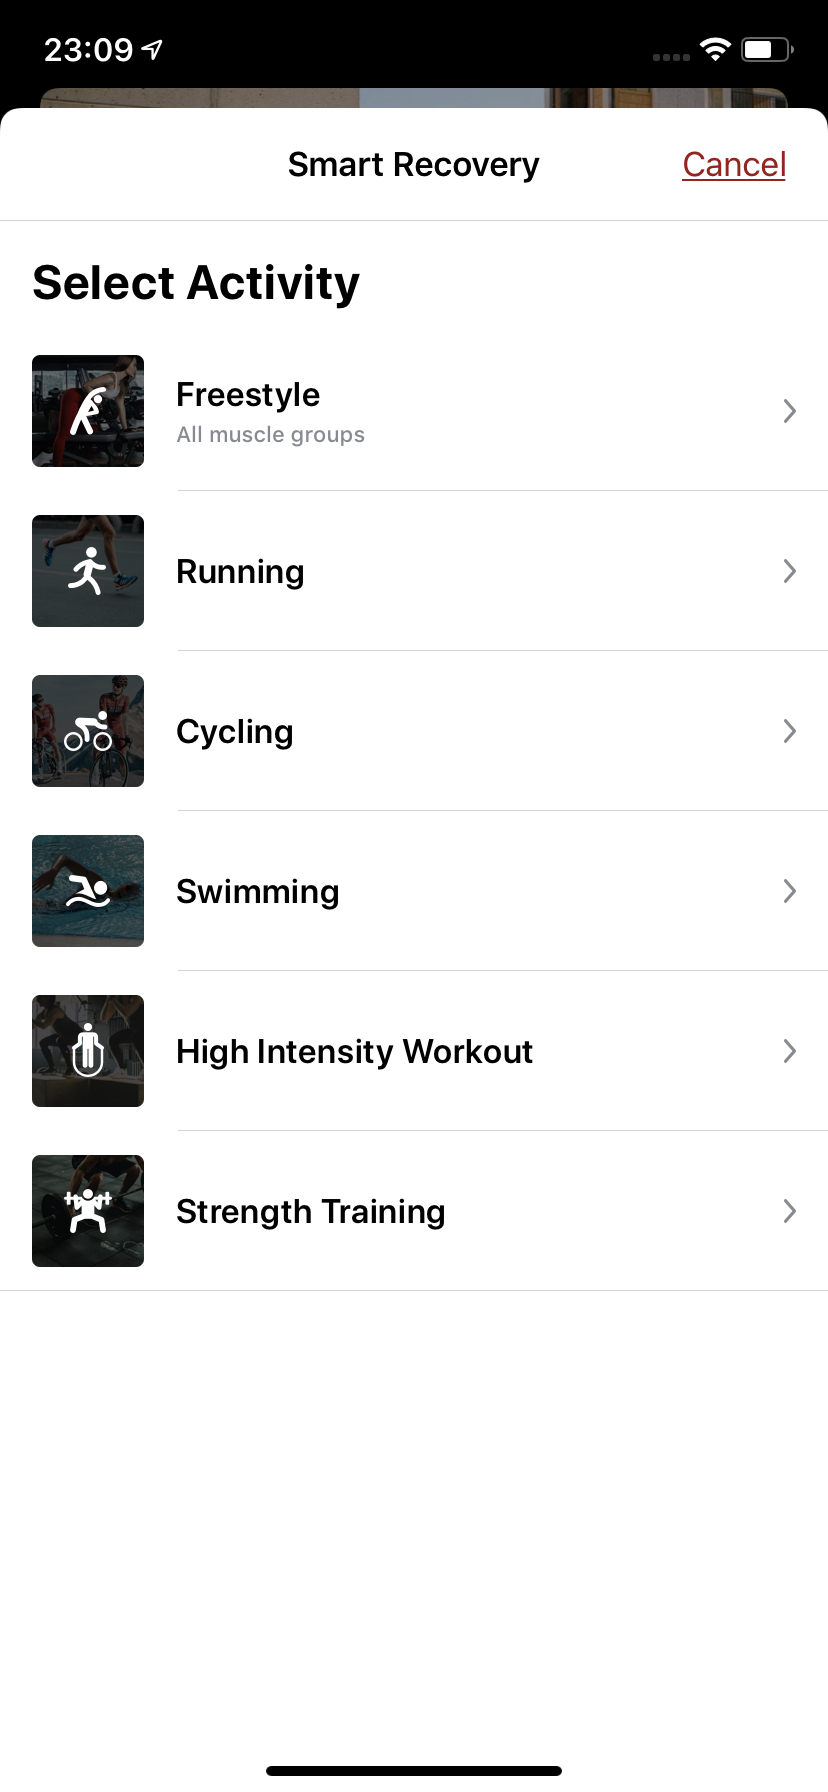Tap the Strength Training weightlifter icon
The image size is (828, 1792).
click(x=88, y=1211)
